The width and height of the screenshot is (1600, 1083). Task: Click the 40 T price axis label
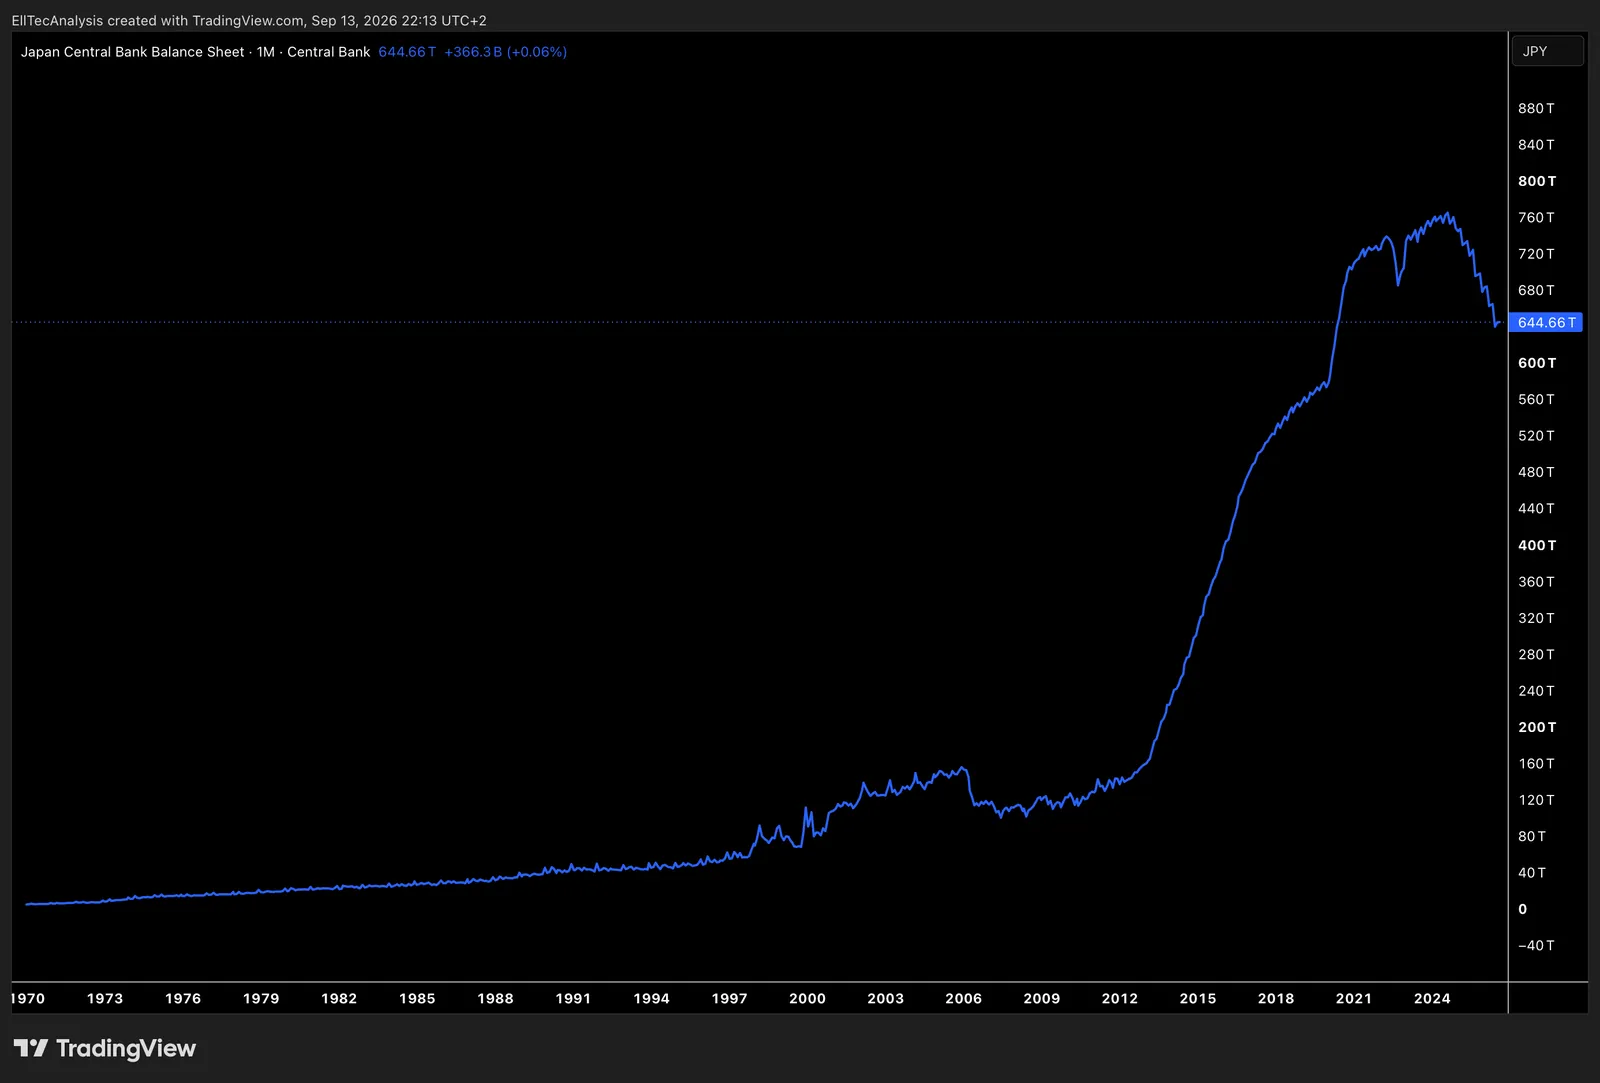[x=1532, y=873]
